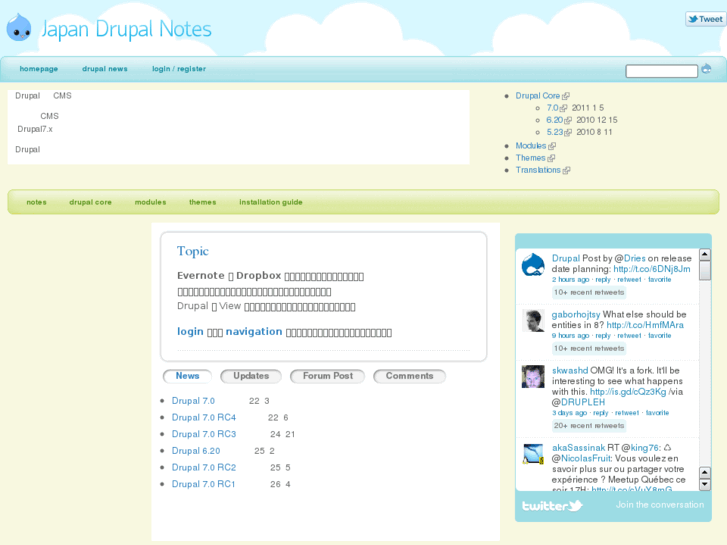The image size is (727, 545).
Task: Open gaborhojtsy username link
Action: click(576, 314)
